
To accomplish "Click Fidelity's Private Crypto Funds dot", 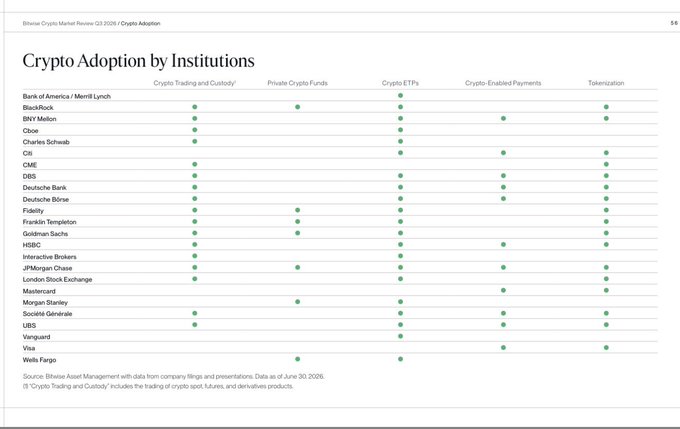I will pos(298,210).
